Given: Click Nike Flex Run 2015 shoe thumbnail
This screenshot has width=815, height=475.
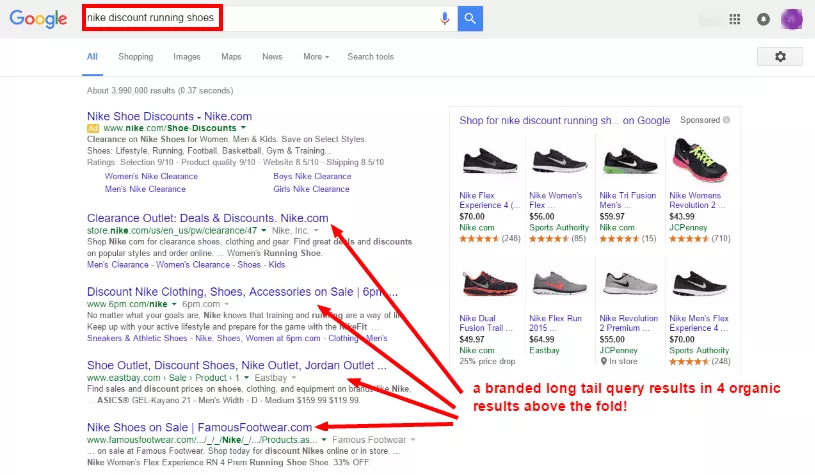Looking at the screenshot, I should tap(559, 283).
